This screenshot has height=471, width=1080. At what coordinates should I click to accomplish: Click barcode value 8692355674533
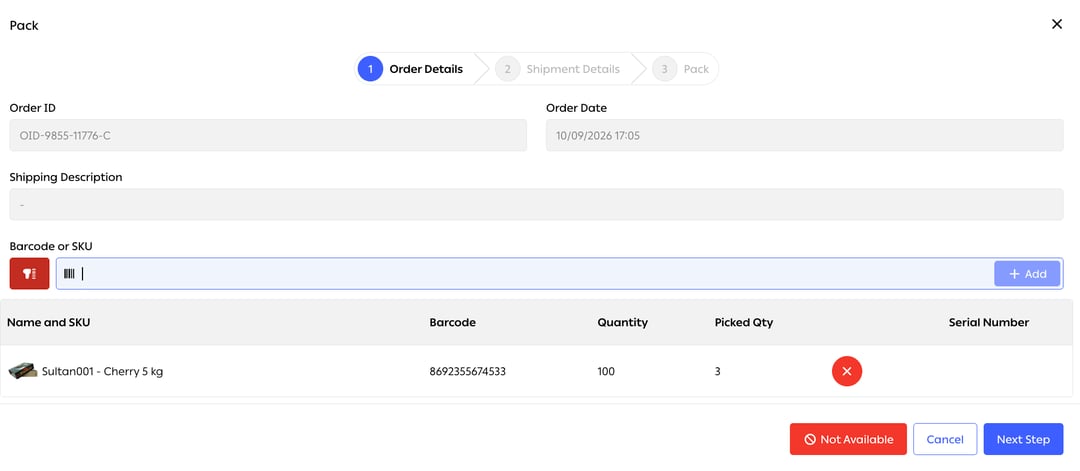point(468,372)
